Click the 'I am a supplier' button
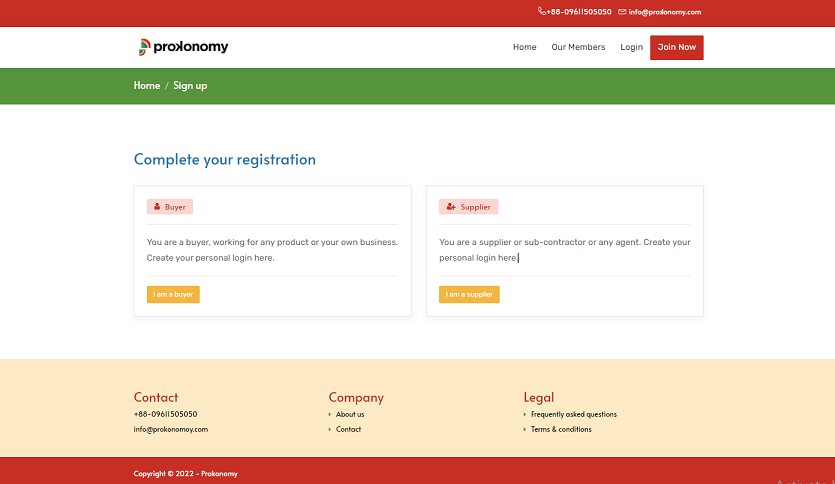The image size is (835, 484). click(x=469, y=294)
